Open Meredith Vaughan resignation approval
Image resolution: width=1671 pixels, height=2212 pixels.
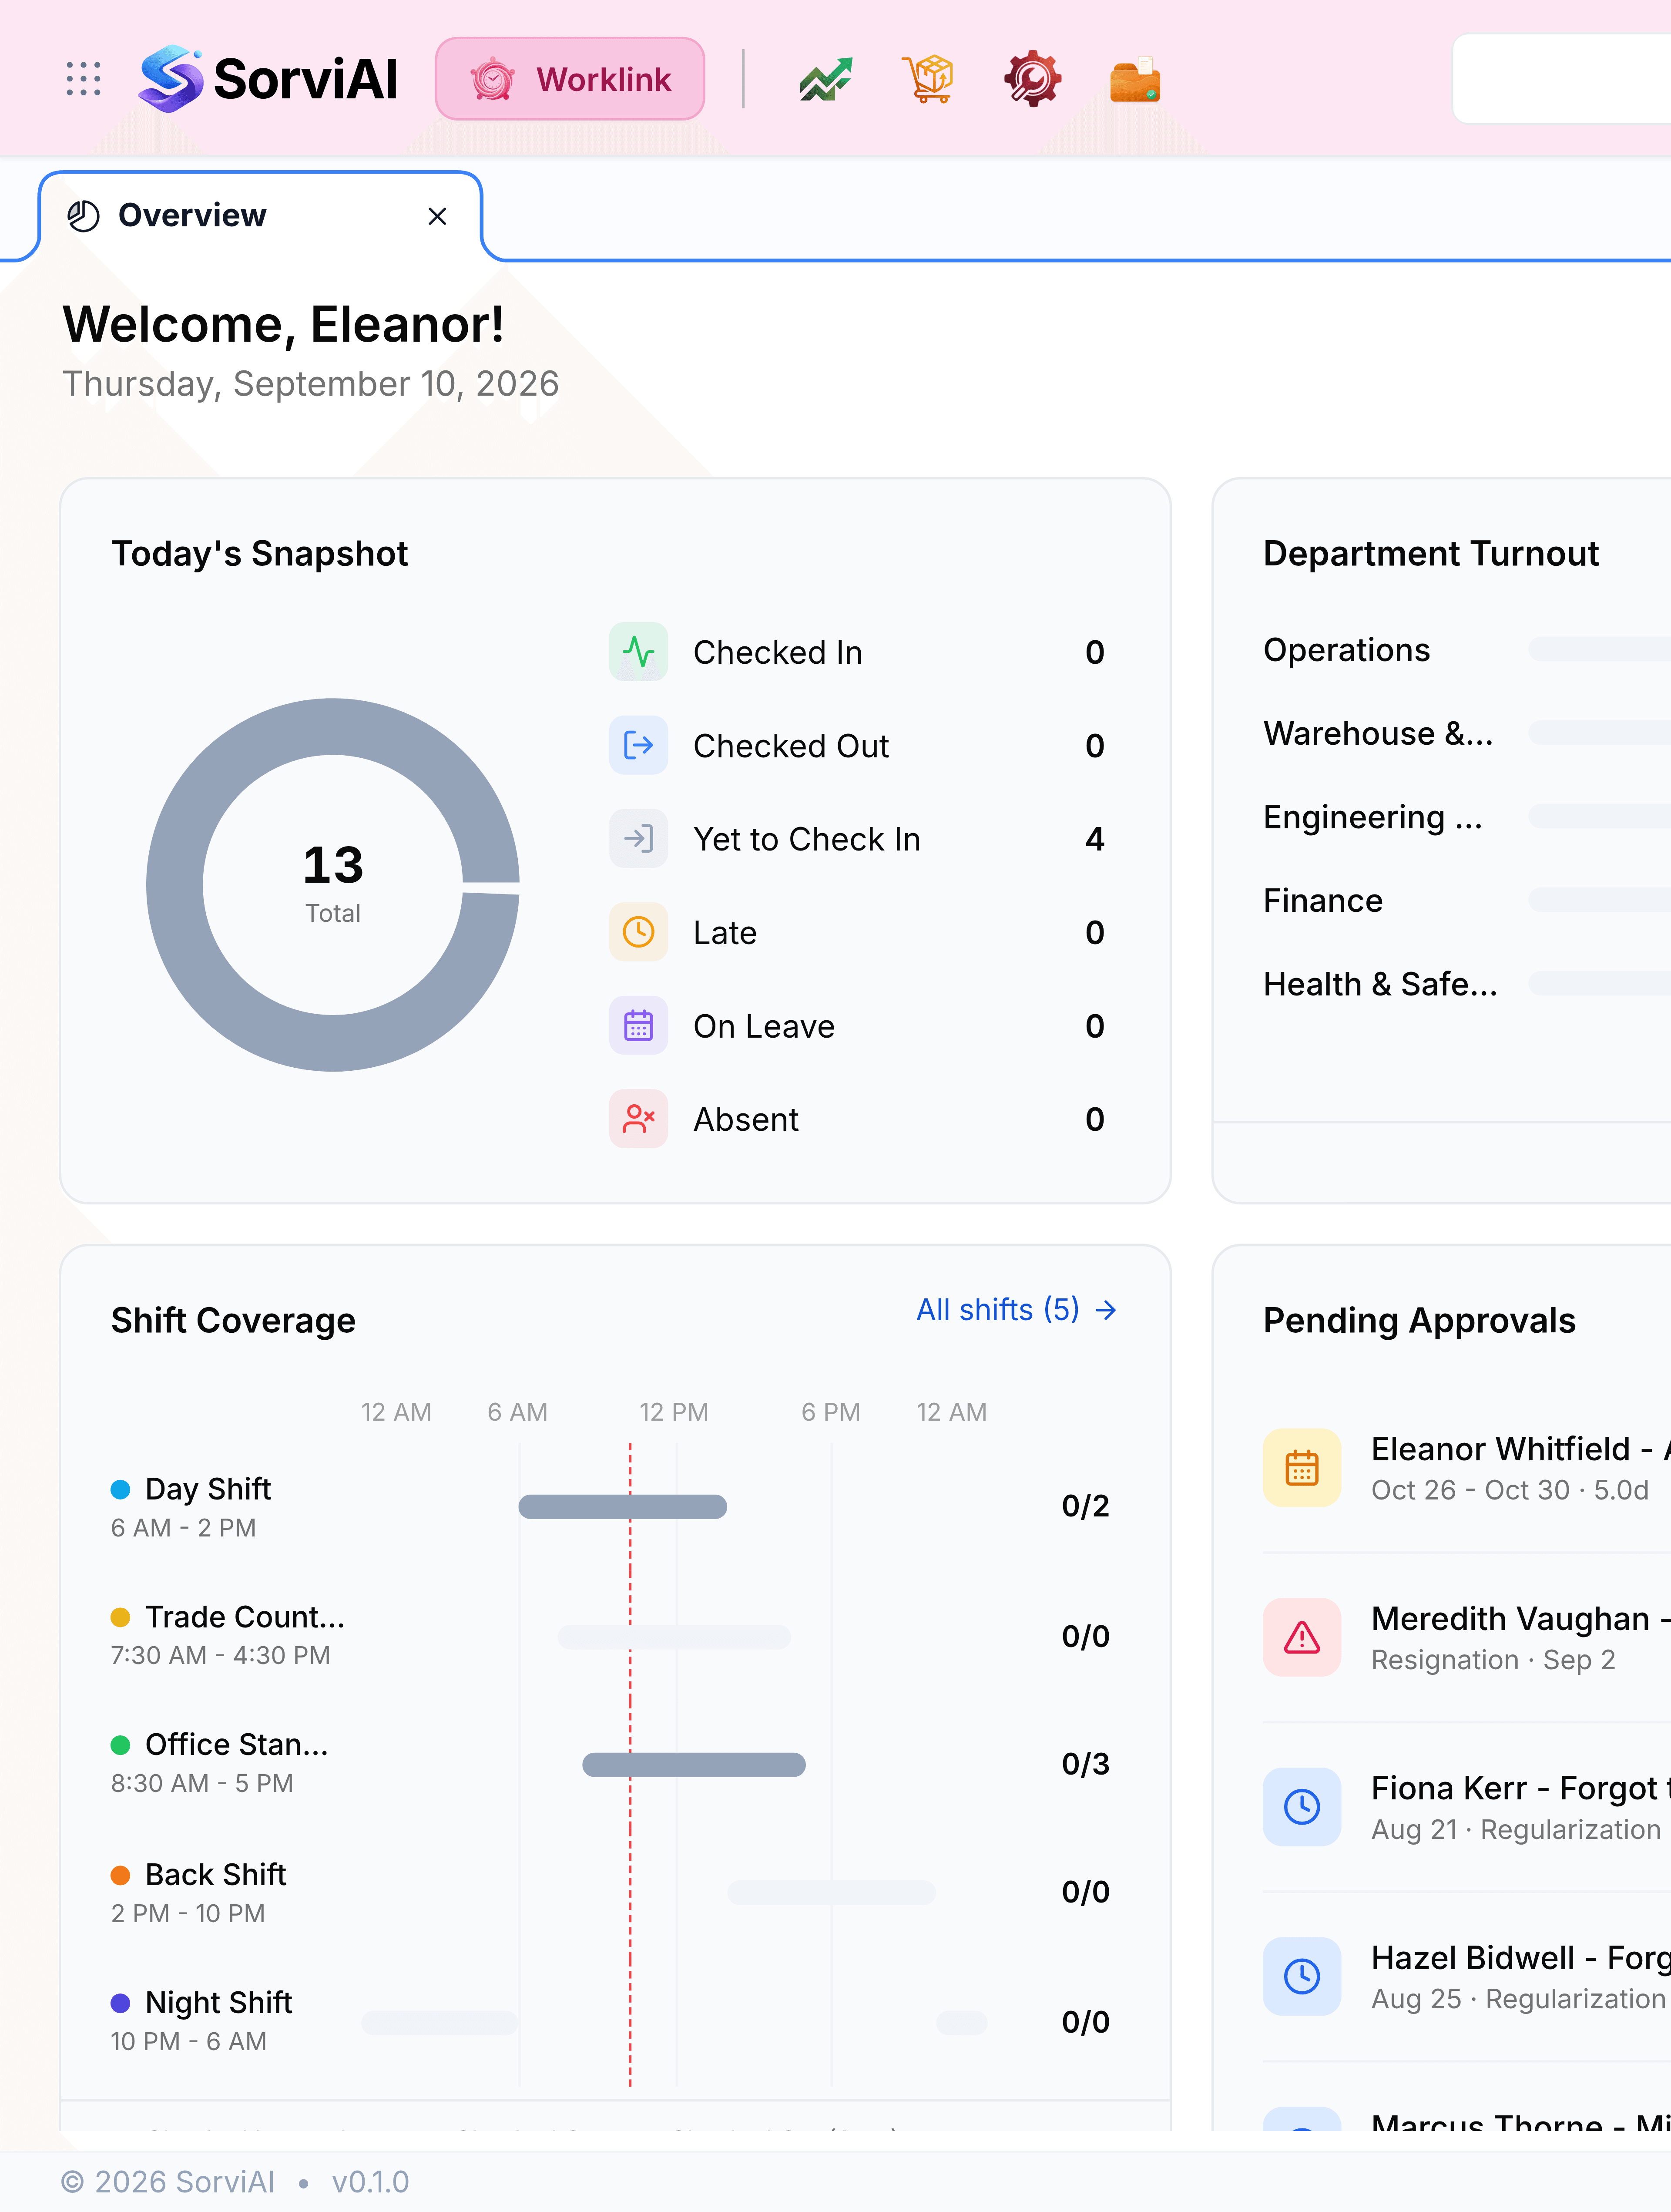[x=1467, y=1637]
